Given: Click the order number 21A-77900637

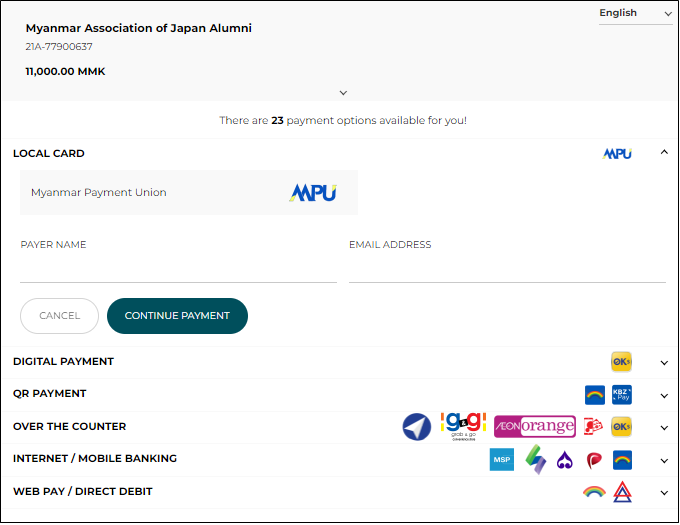Looking at the screenshot, I should pyautogui.click(x=59, y=47).
